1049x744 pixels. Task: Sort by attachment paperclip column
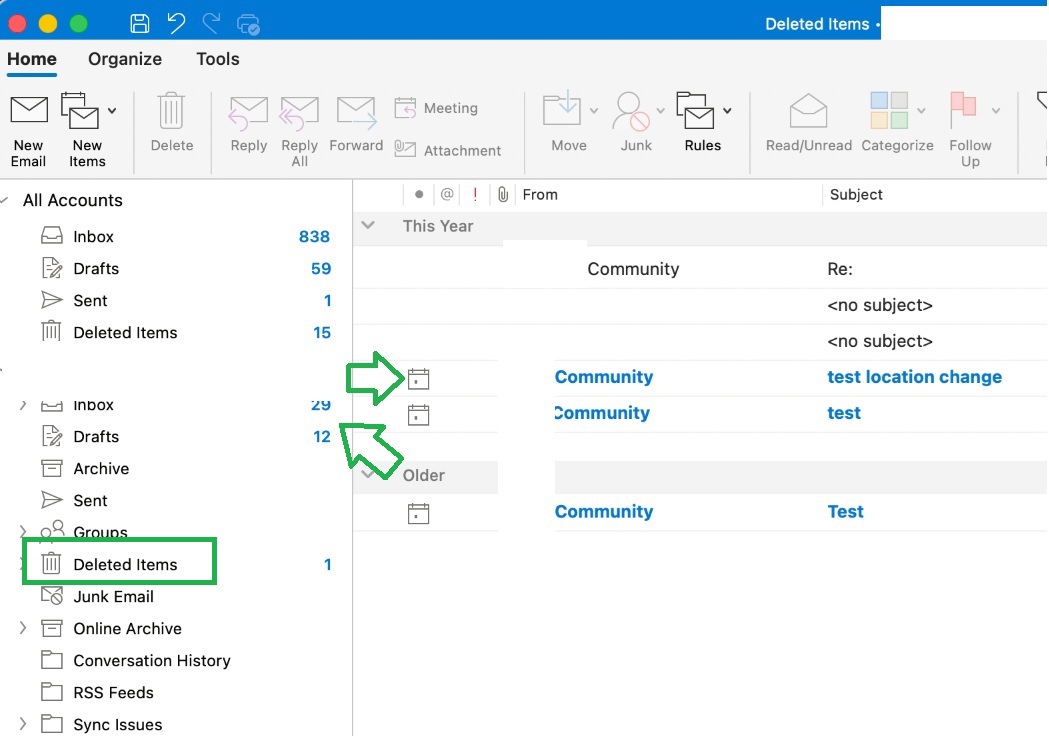pyautogui.click(x=503, y=195)
